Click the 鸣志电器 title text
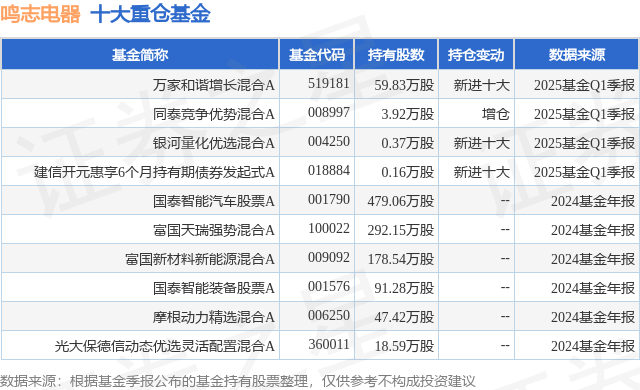The width and height of the screenshot is (640, 390). point(40,13)
